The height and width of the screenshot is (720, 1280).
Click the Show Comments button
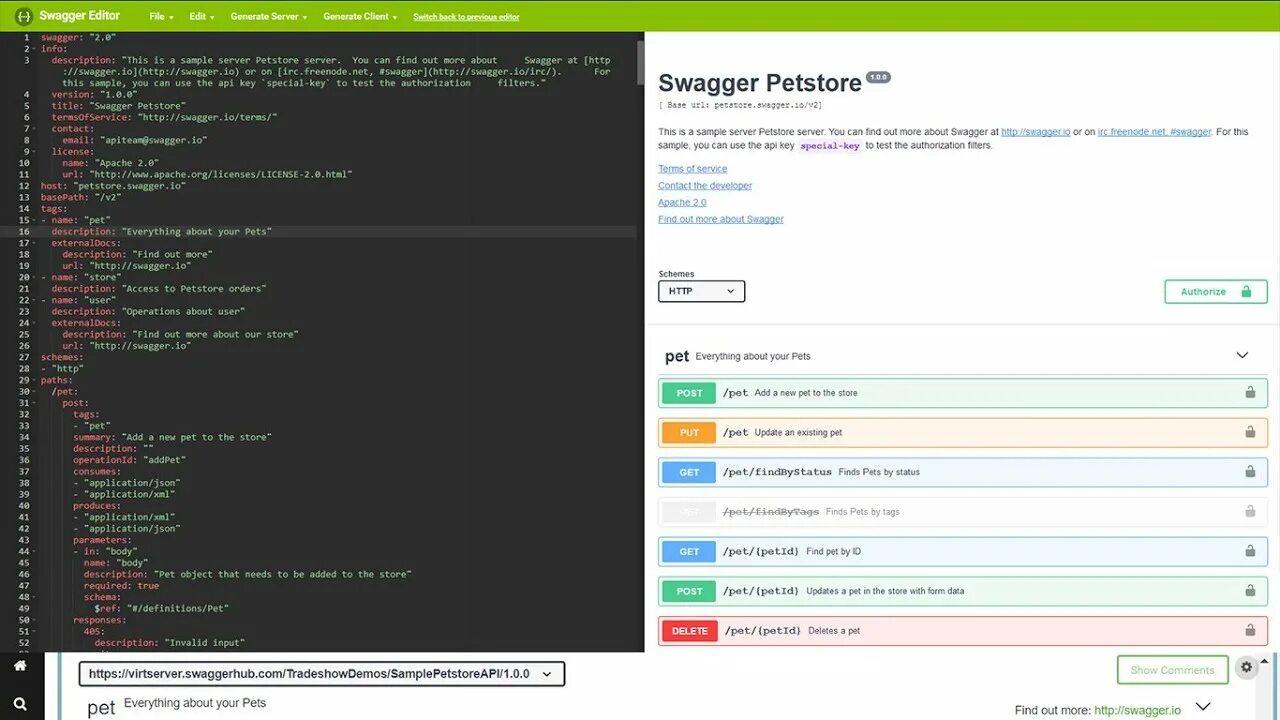point(1172,670)
